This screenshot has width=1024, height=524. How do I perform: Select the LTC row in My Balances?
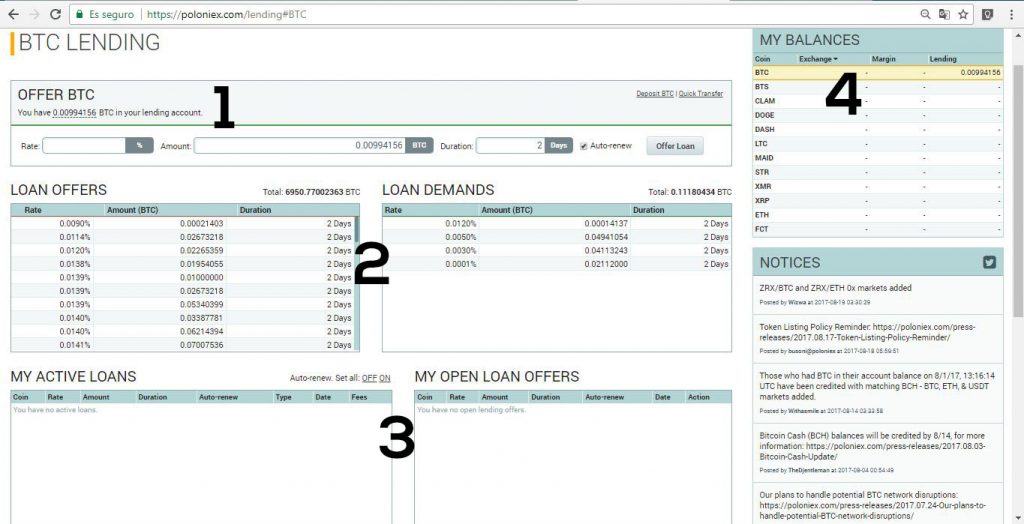(878, 143)
